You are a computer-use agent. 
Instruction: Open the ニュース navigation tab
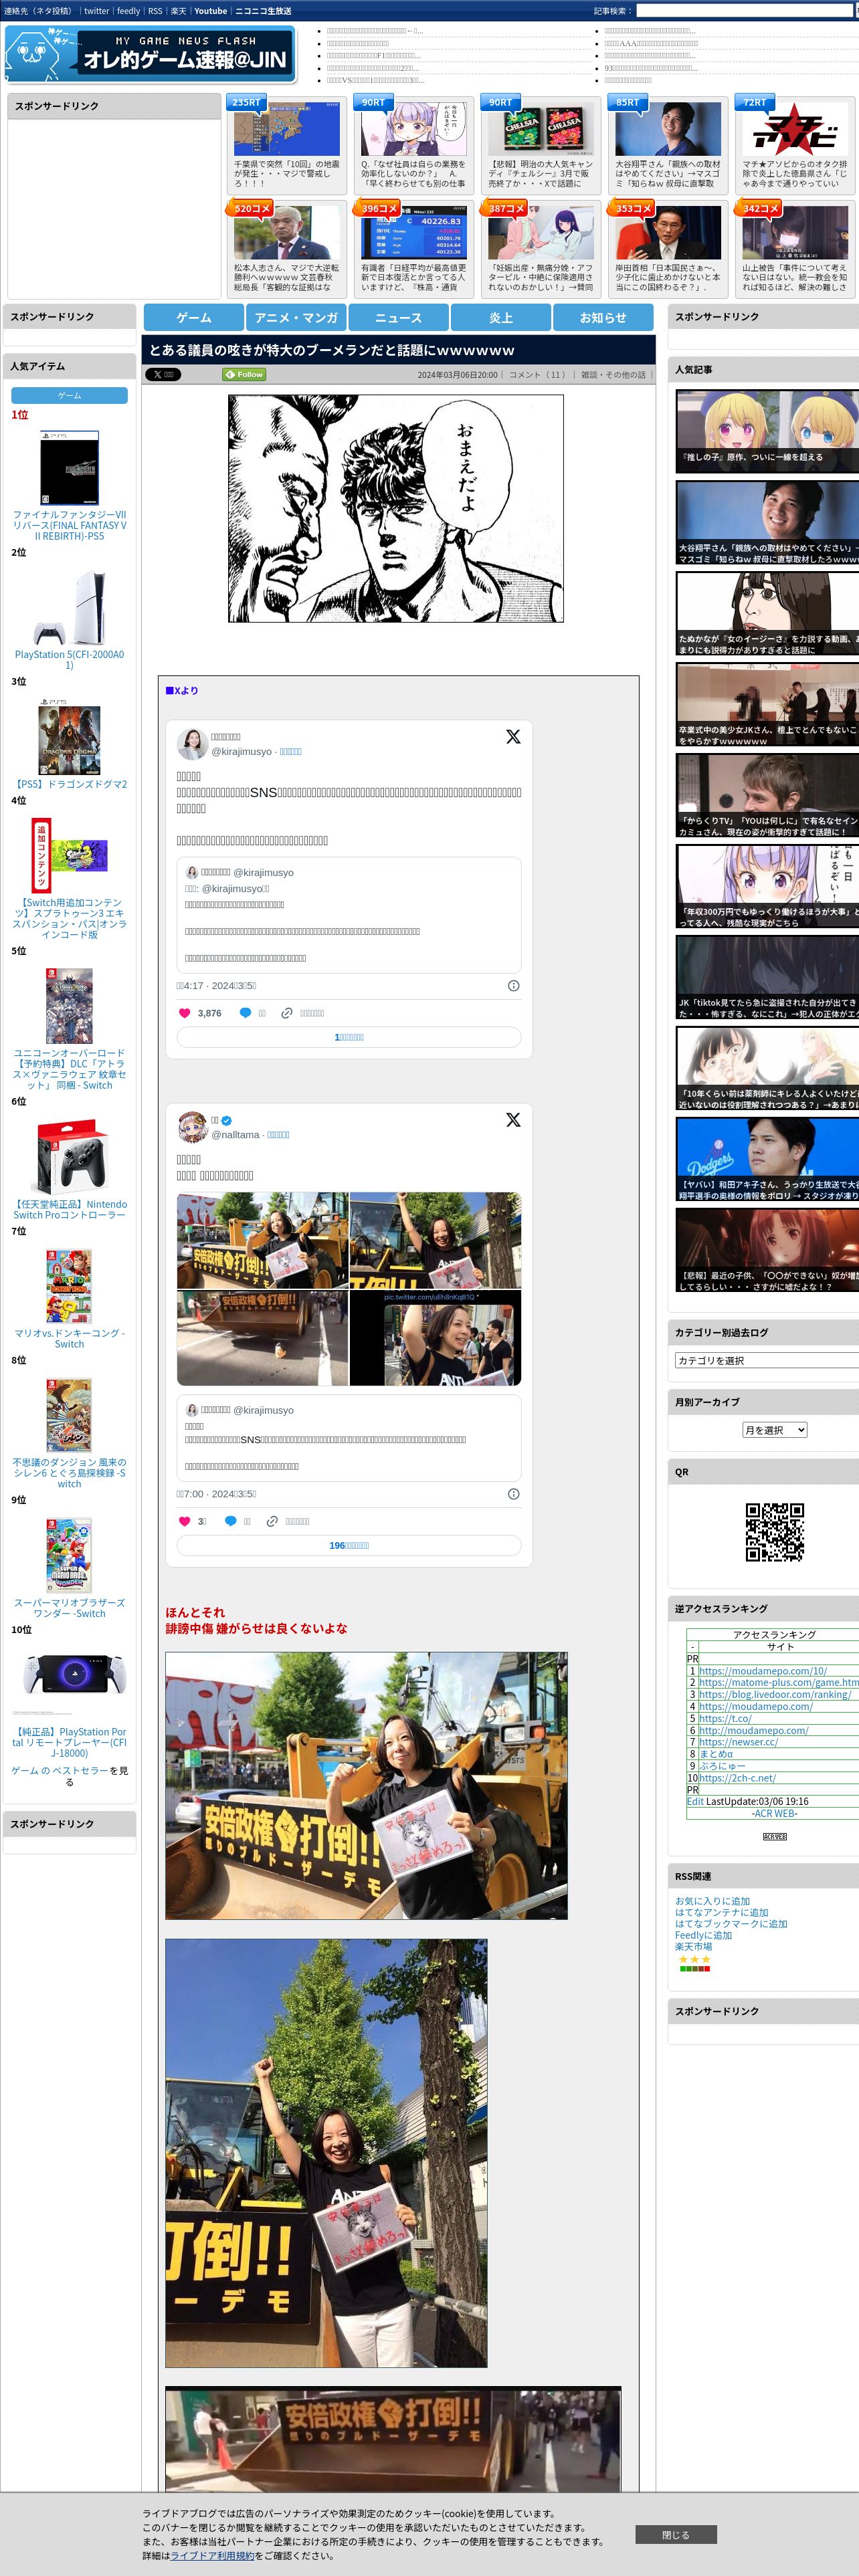point(399,317)
